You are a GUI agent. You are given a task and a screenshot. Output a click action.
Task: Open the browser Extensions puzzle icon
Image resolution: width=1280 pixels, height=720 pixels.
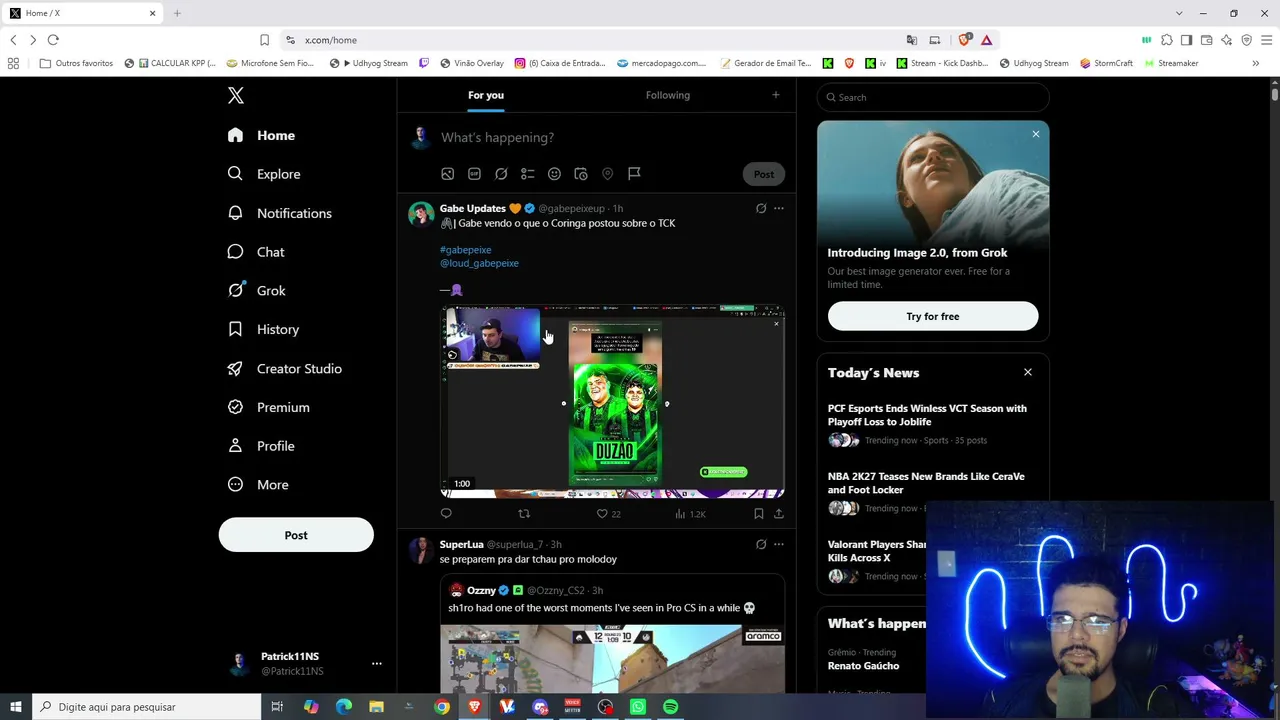pyautogui.click(x=1167, y=40)
